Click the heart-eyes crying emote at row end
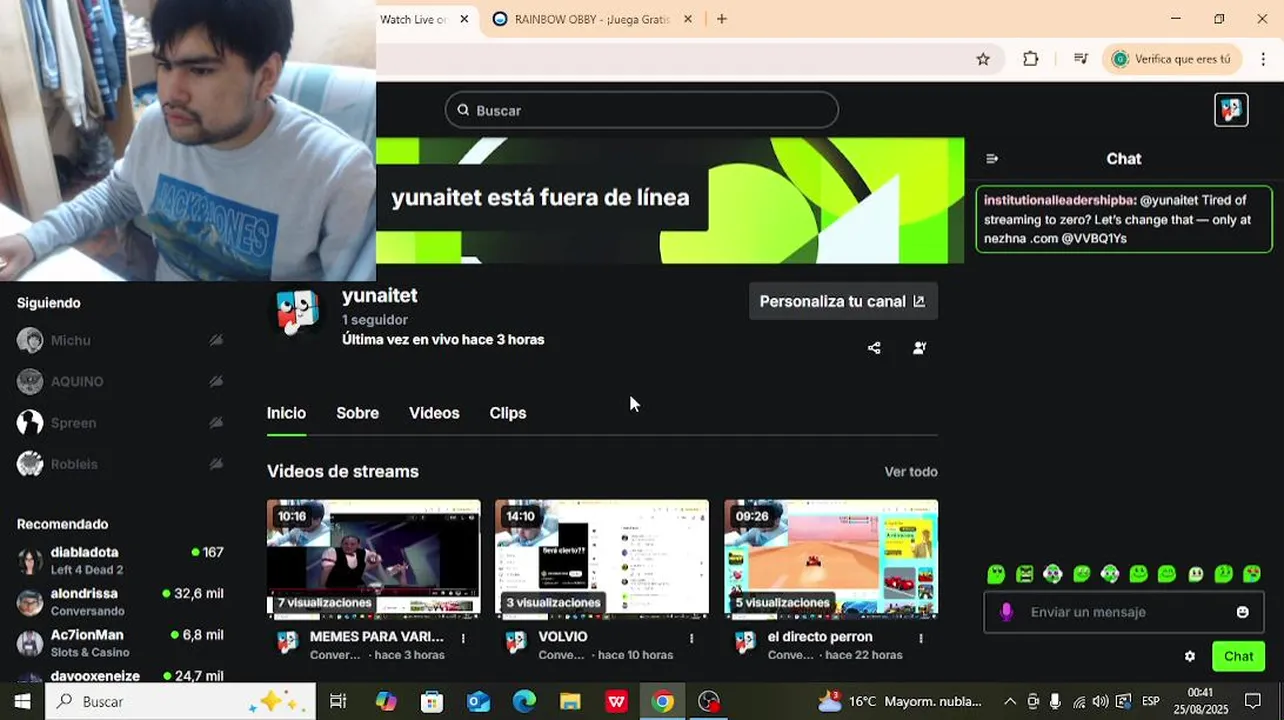The image size is (1284, 720). point(1252,574)
